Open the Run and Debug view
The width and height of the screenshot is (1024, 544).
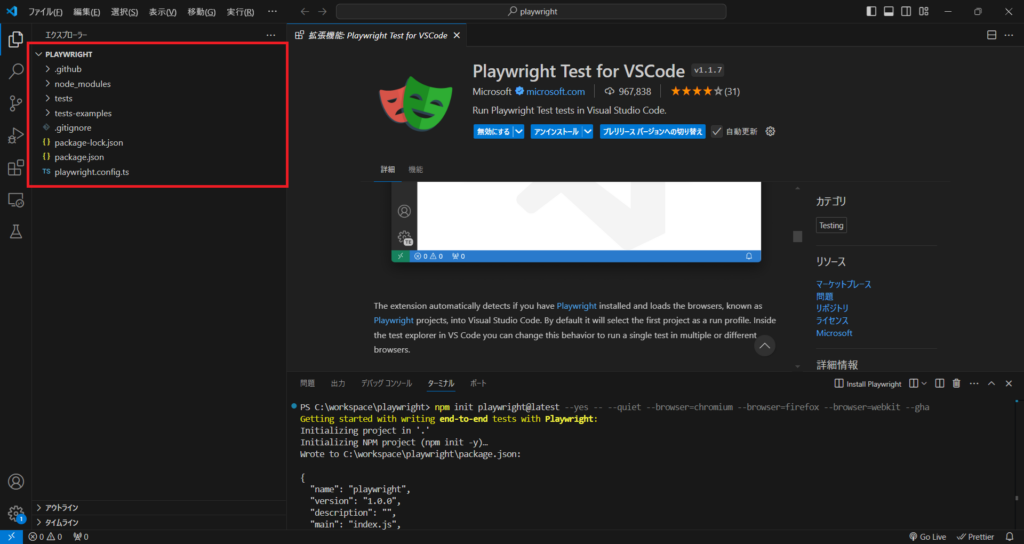click(x=16, y=136)
